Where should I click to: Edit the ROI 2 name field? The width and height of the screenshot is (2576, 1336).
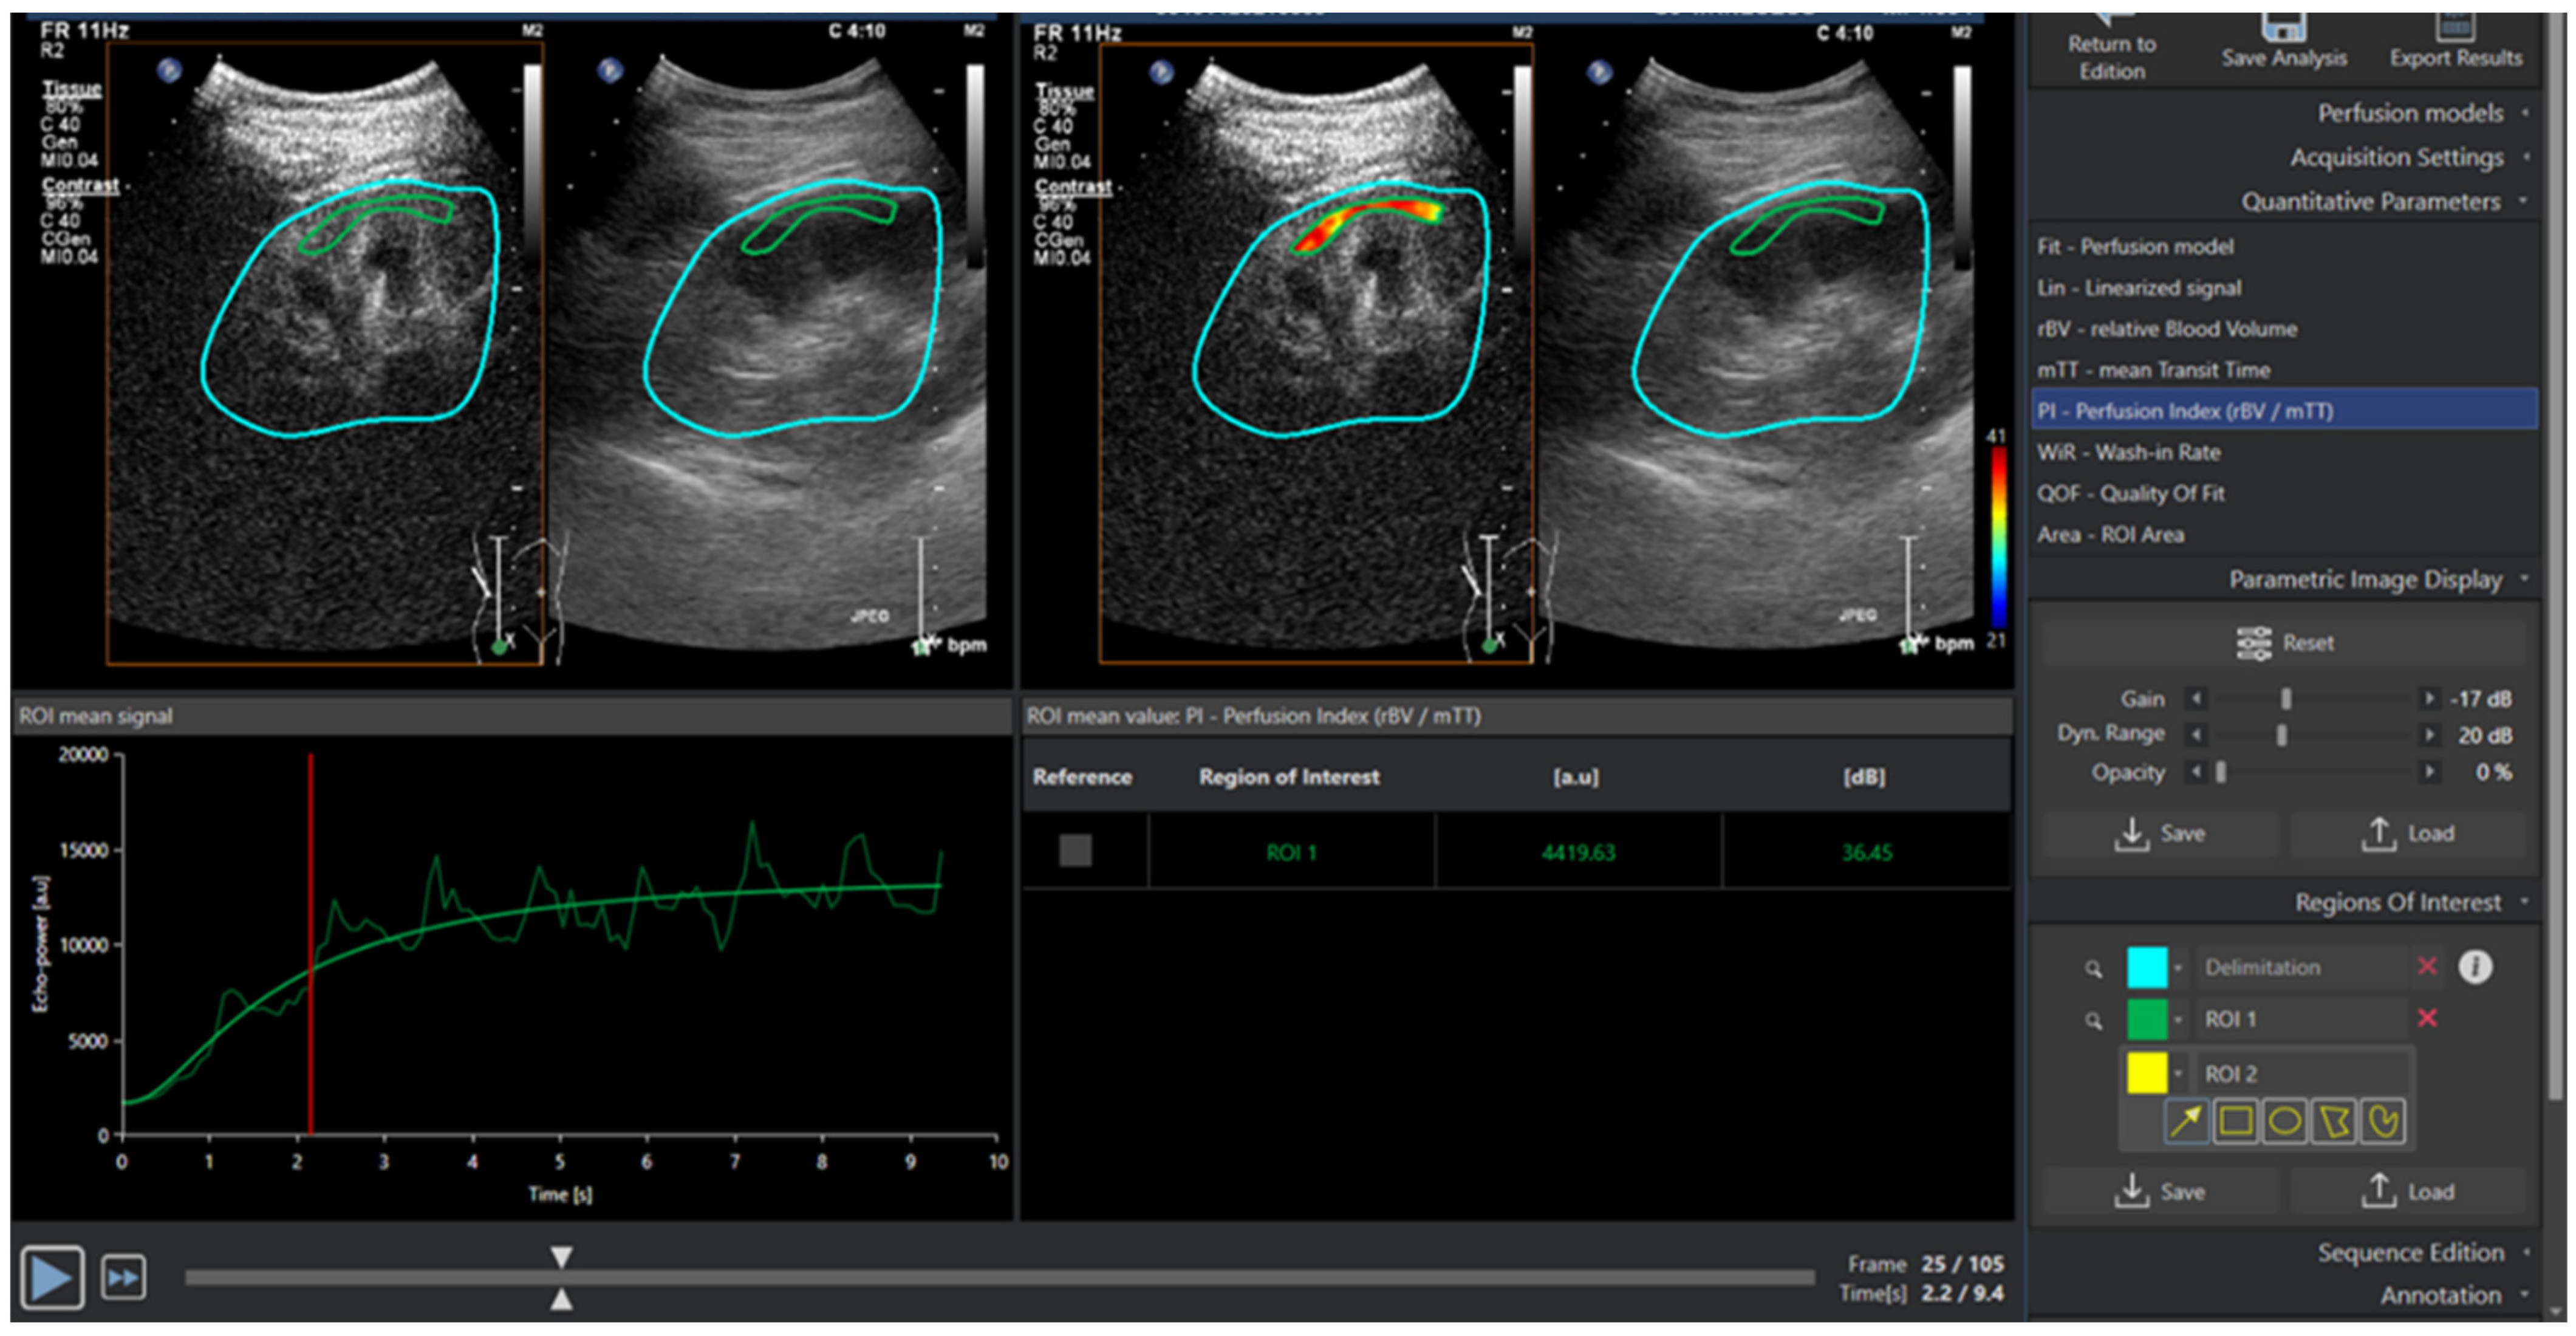(x=2301, y=1073)
